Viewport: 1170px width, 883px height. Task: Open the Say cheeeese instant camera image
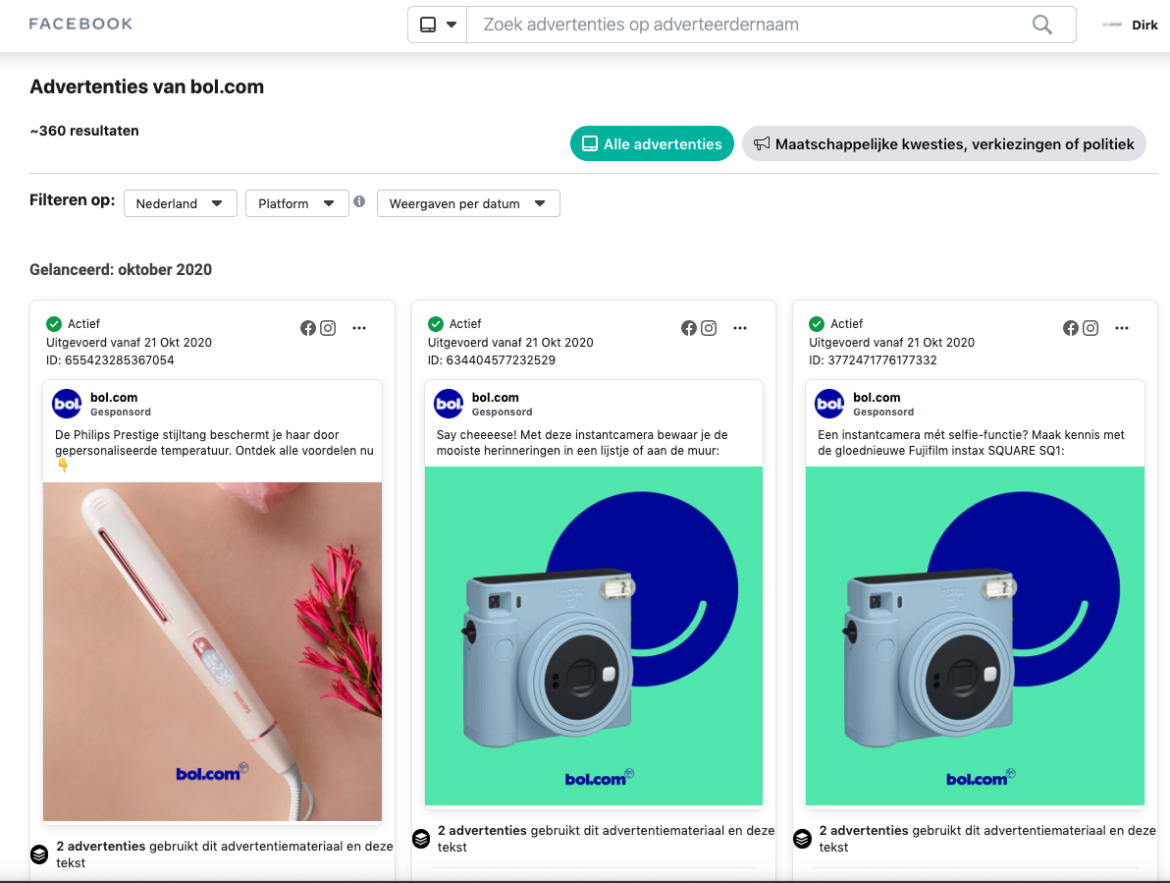[x=593, y=636]
